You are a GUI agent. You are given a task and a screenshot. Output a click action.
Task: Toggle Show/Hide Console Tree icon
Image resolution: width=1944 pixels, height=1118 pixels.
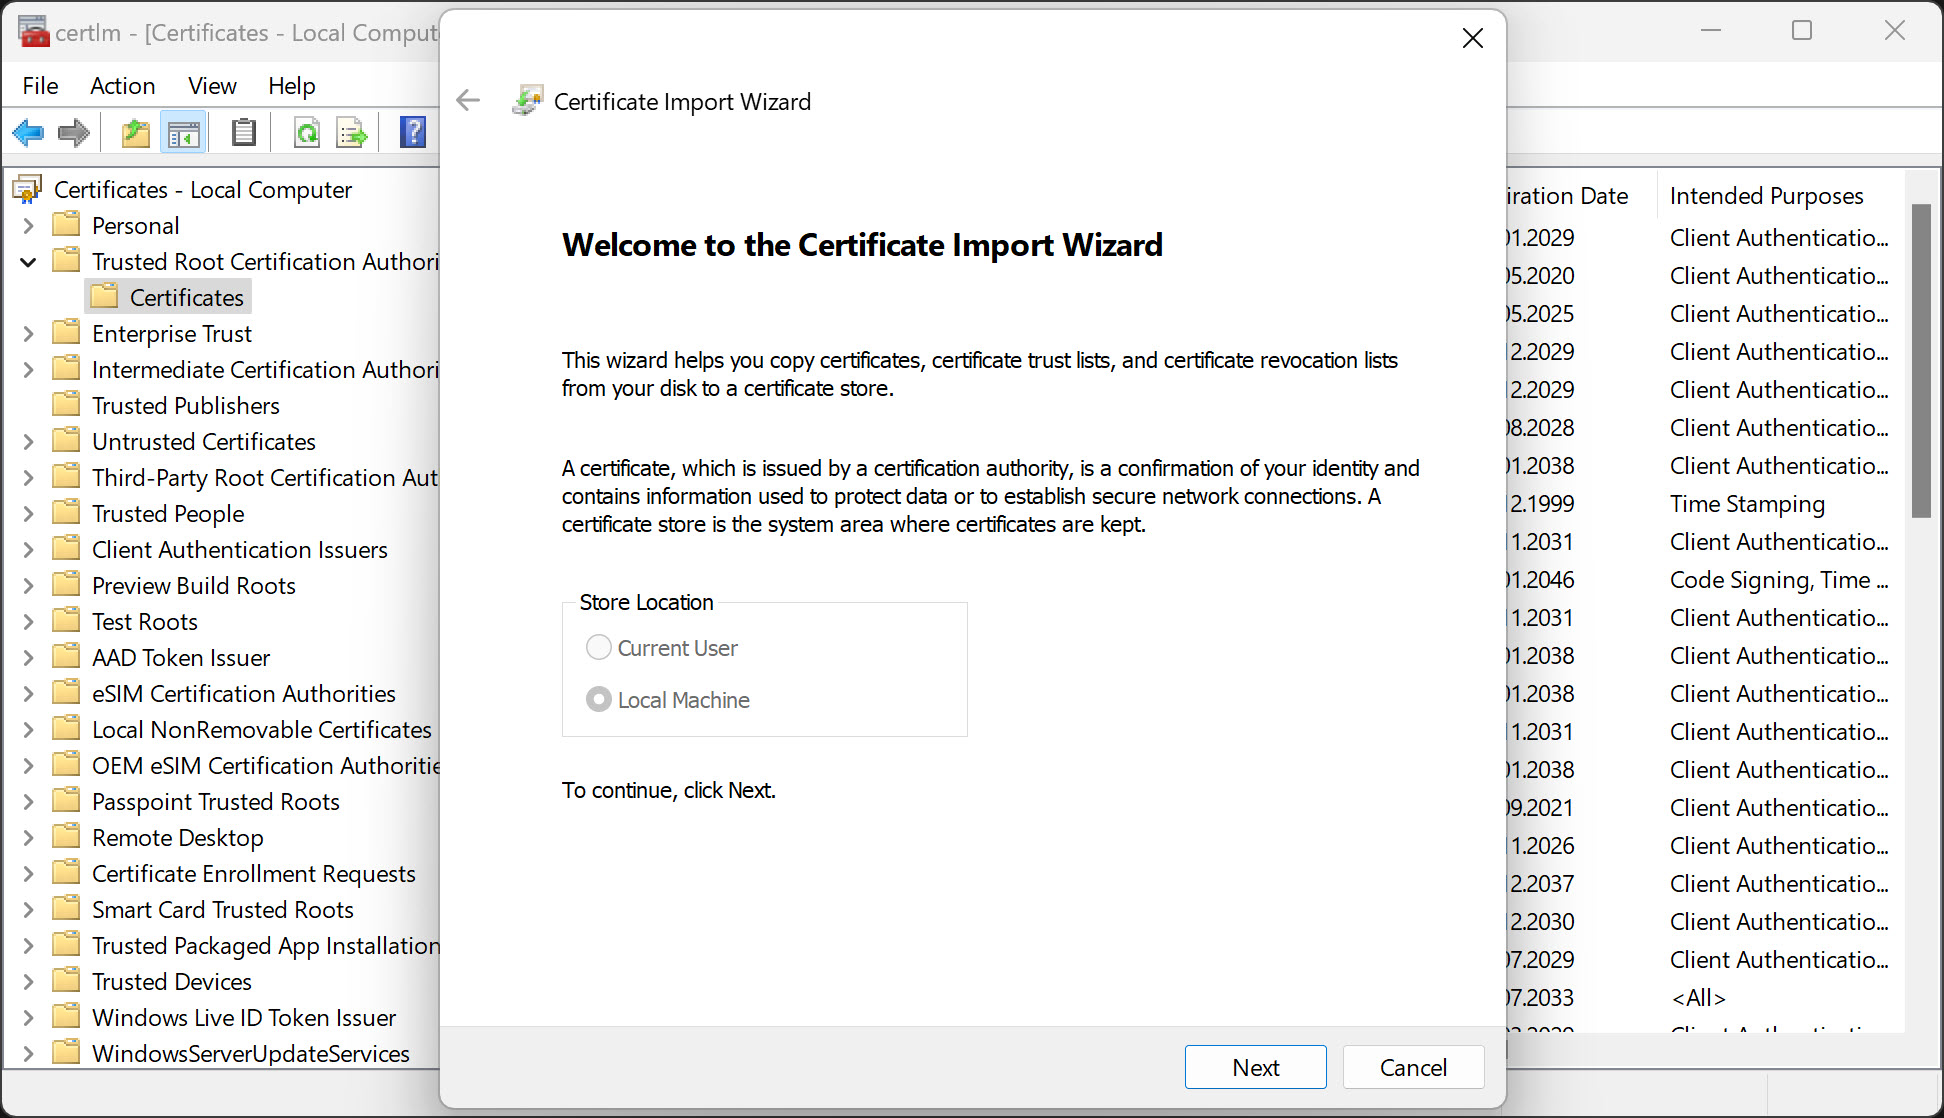(x=183, y=132)
